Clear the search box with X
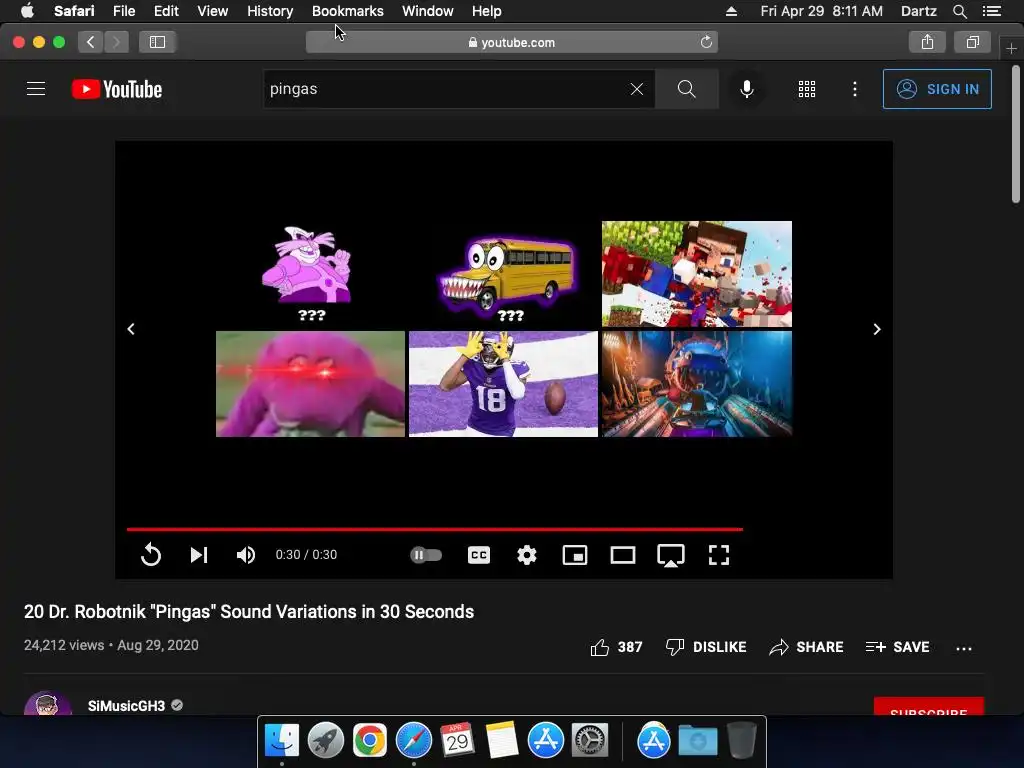The height and width of the screenshot is (768, 1024). point(637,89)
